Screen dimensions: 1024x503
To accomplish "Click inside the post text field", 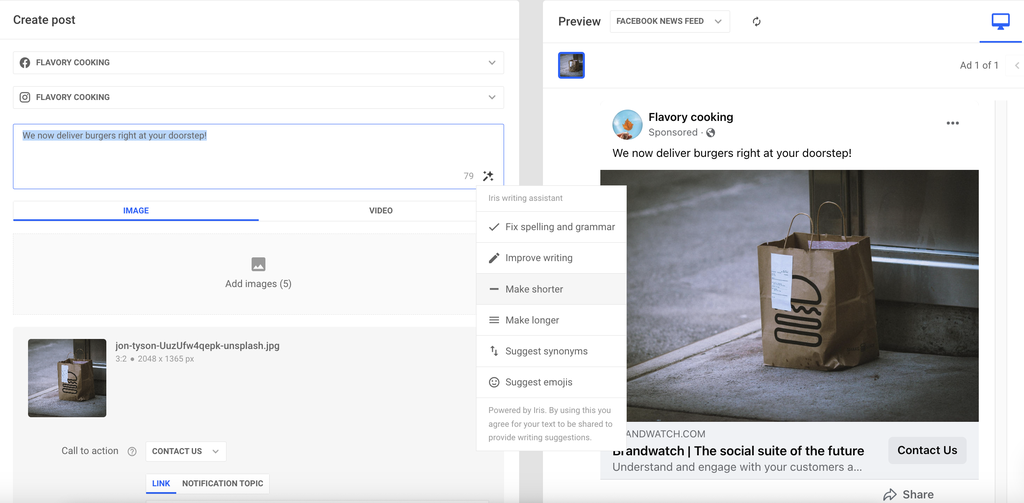I will click(250, 160).
